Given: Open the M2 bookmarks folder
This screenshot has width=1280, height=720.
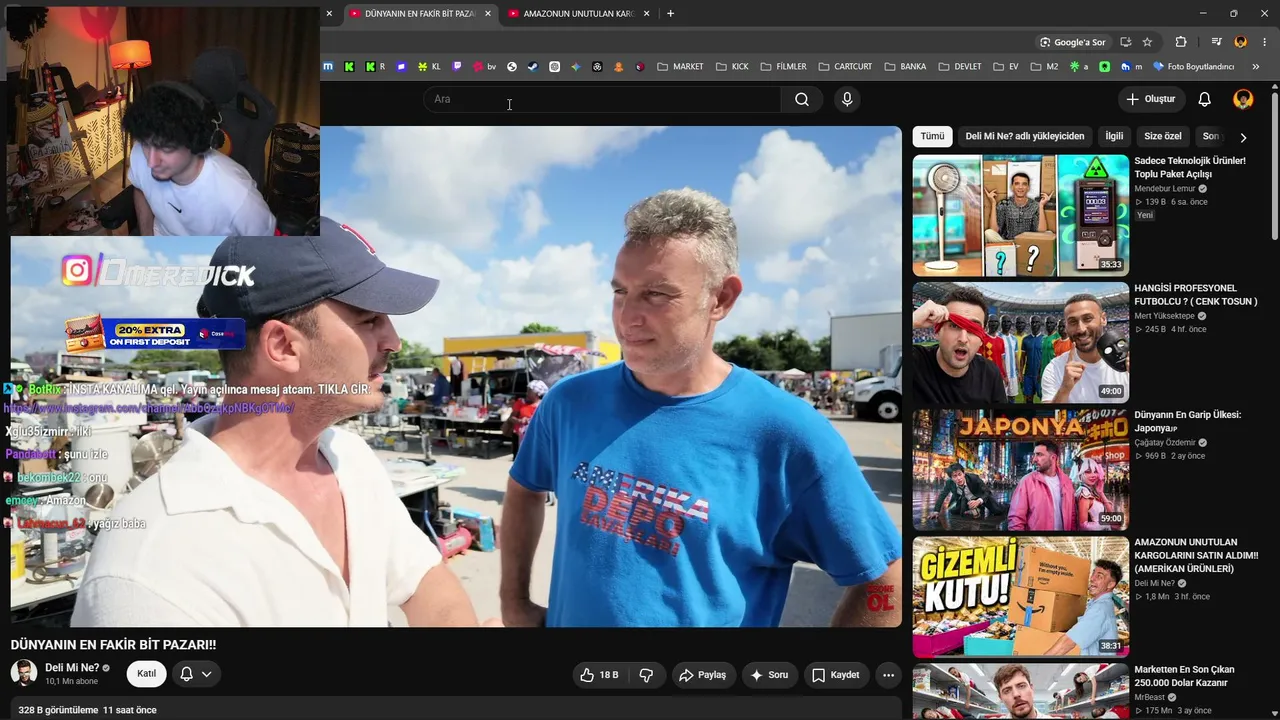Looking at the screenshot, I should pyautogui.click(x=1044, y=67).
